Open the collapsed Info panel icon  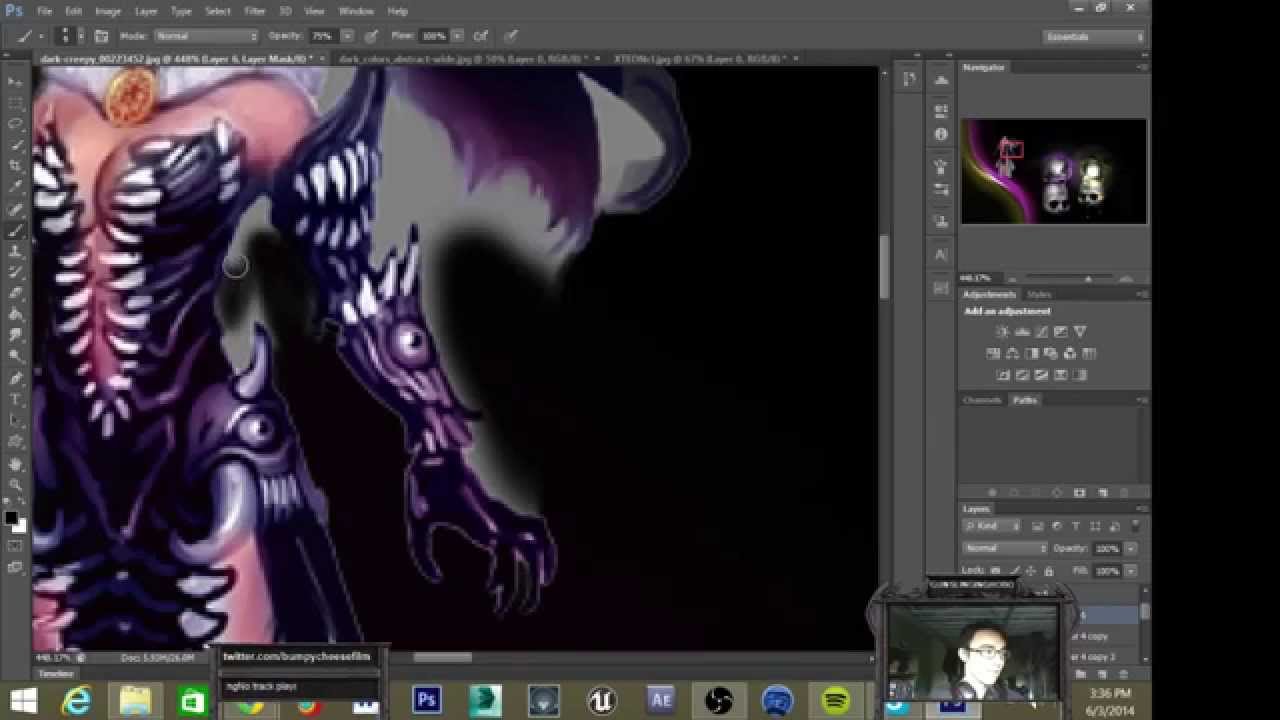pyautogui.click(x=941, y=134)
